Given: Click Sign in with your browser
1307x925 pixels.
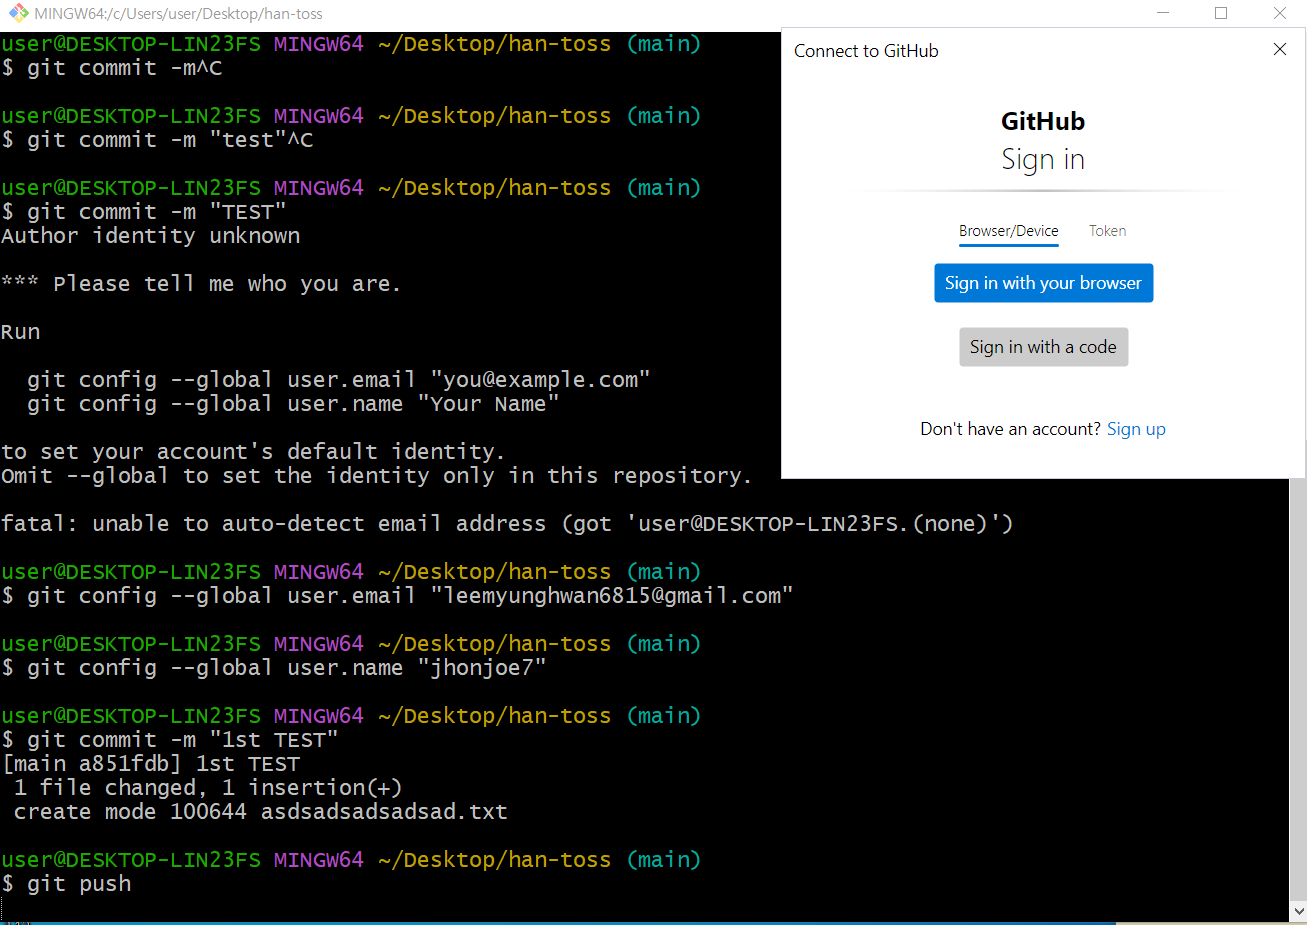Looking at the screenshot, I should click(x=1043, y=283).
